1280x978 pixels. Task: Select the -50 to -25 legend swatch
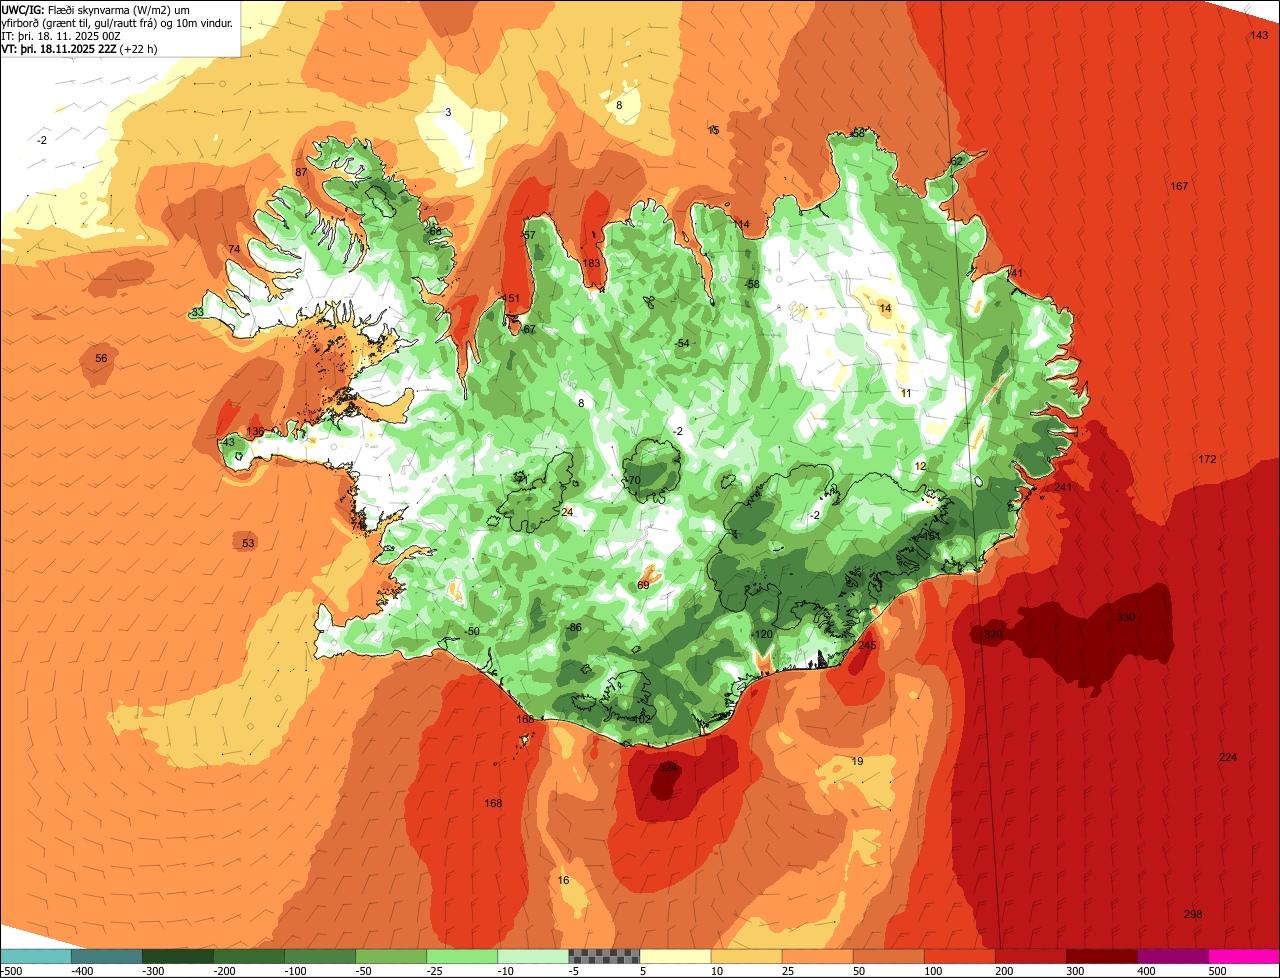pyautogui.click(x=390, y=956)
